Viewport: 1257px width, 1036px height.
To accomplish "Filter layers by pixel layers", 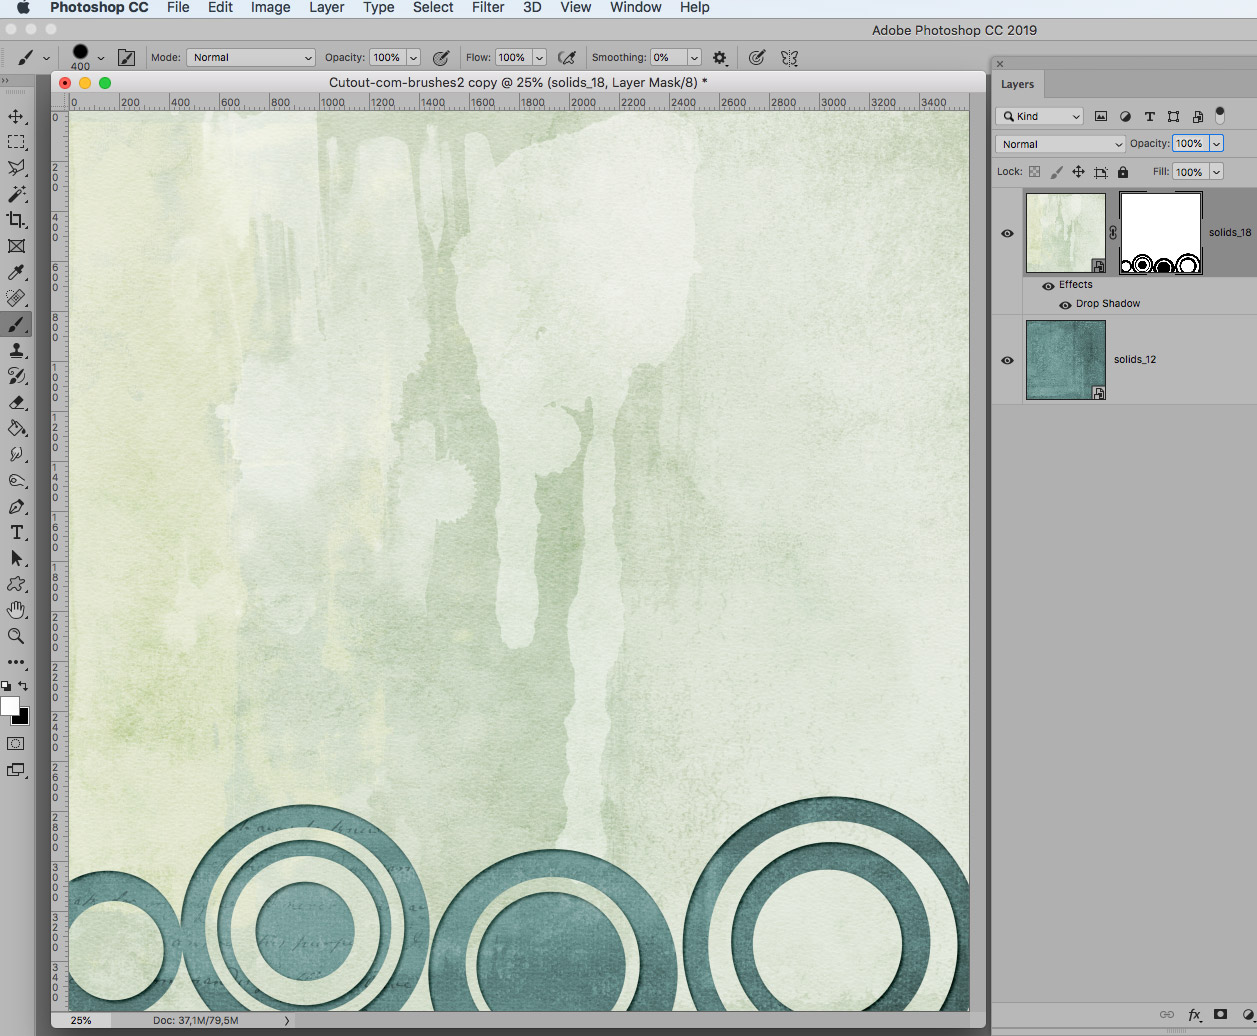I will [x=1101, y=116].
